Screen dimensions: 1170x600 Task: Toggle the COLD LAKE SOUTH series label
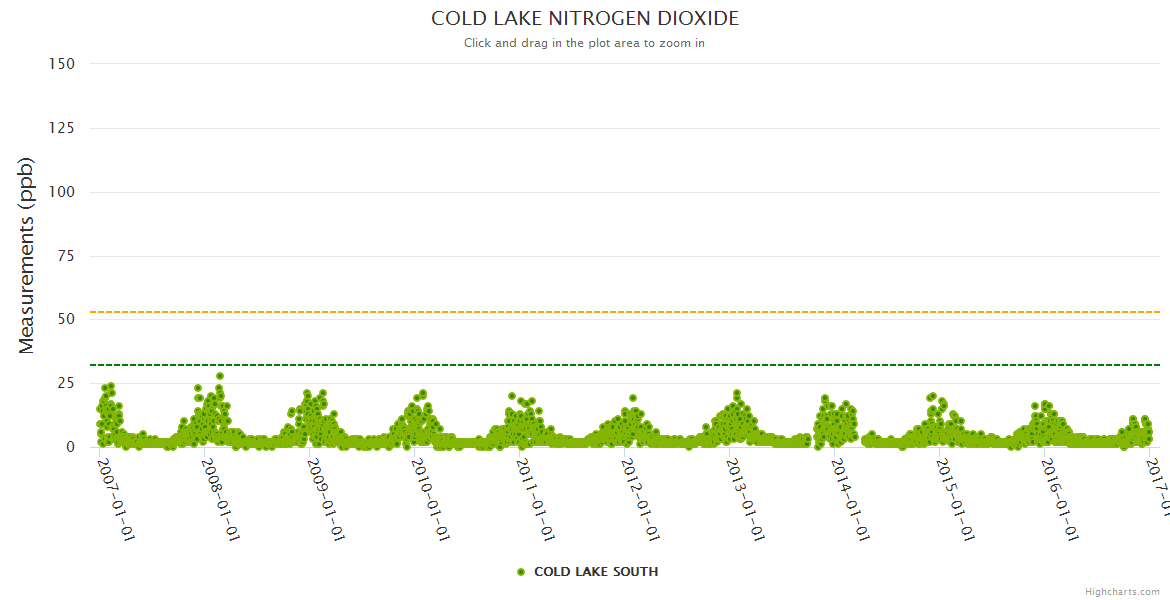595,572
